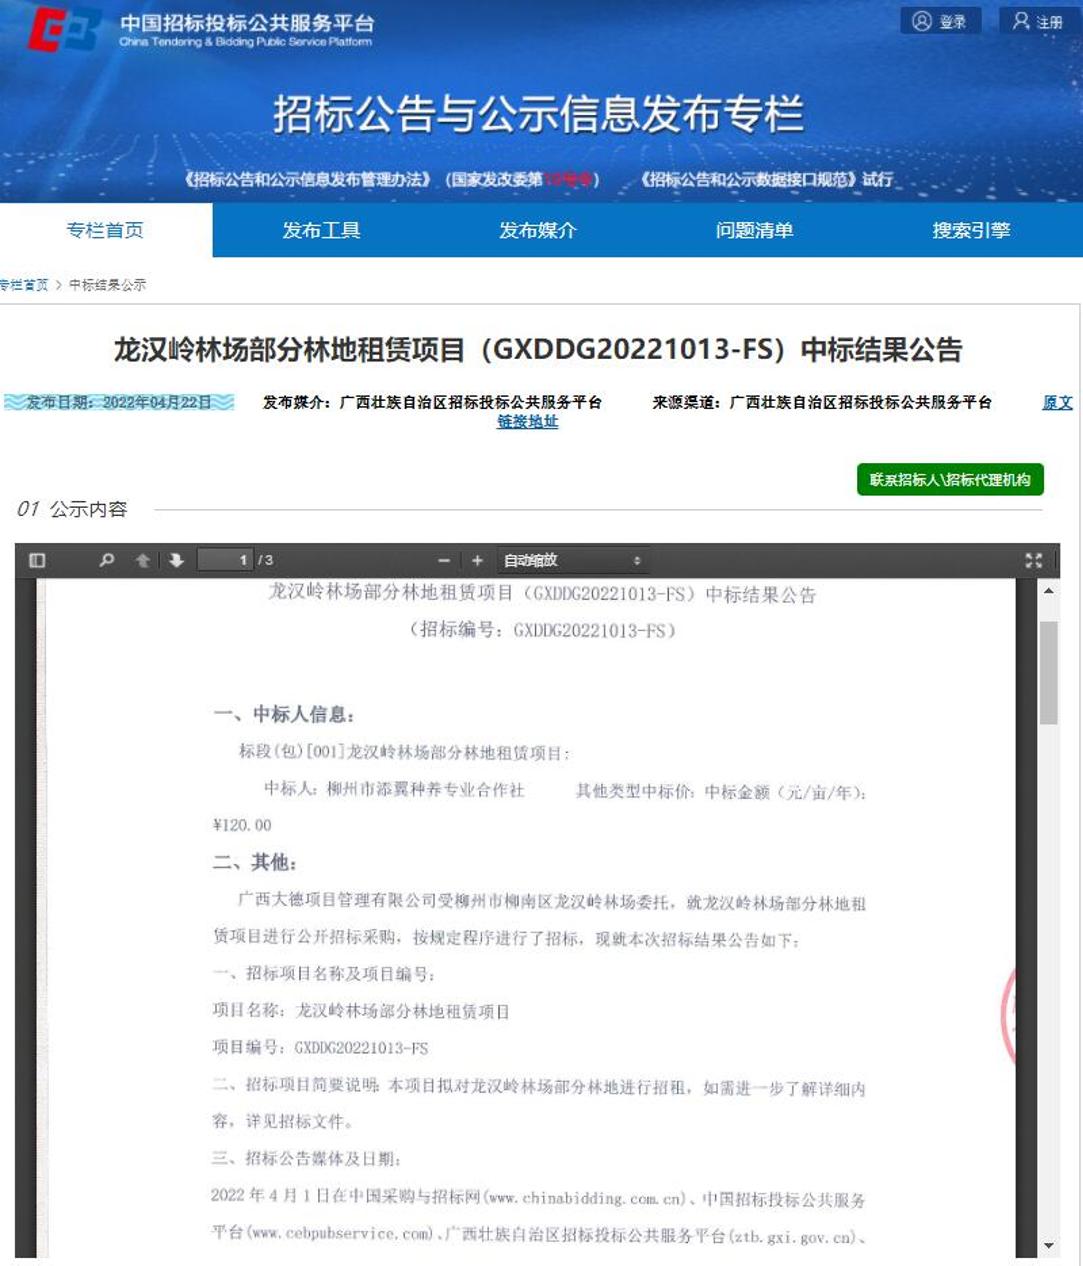Click 二、其他 heading in PDF
The width and height of the screenshot is (1083, 1266).
(255, 862)
